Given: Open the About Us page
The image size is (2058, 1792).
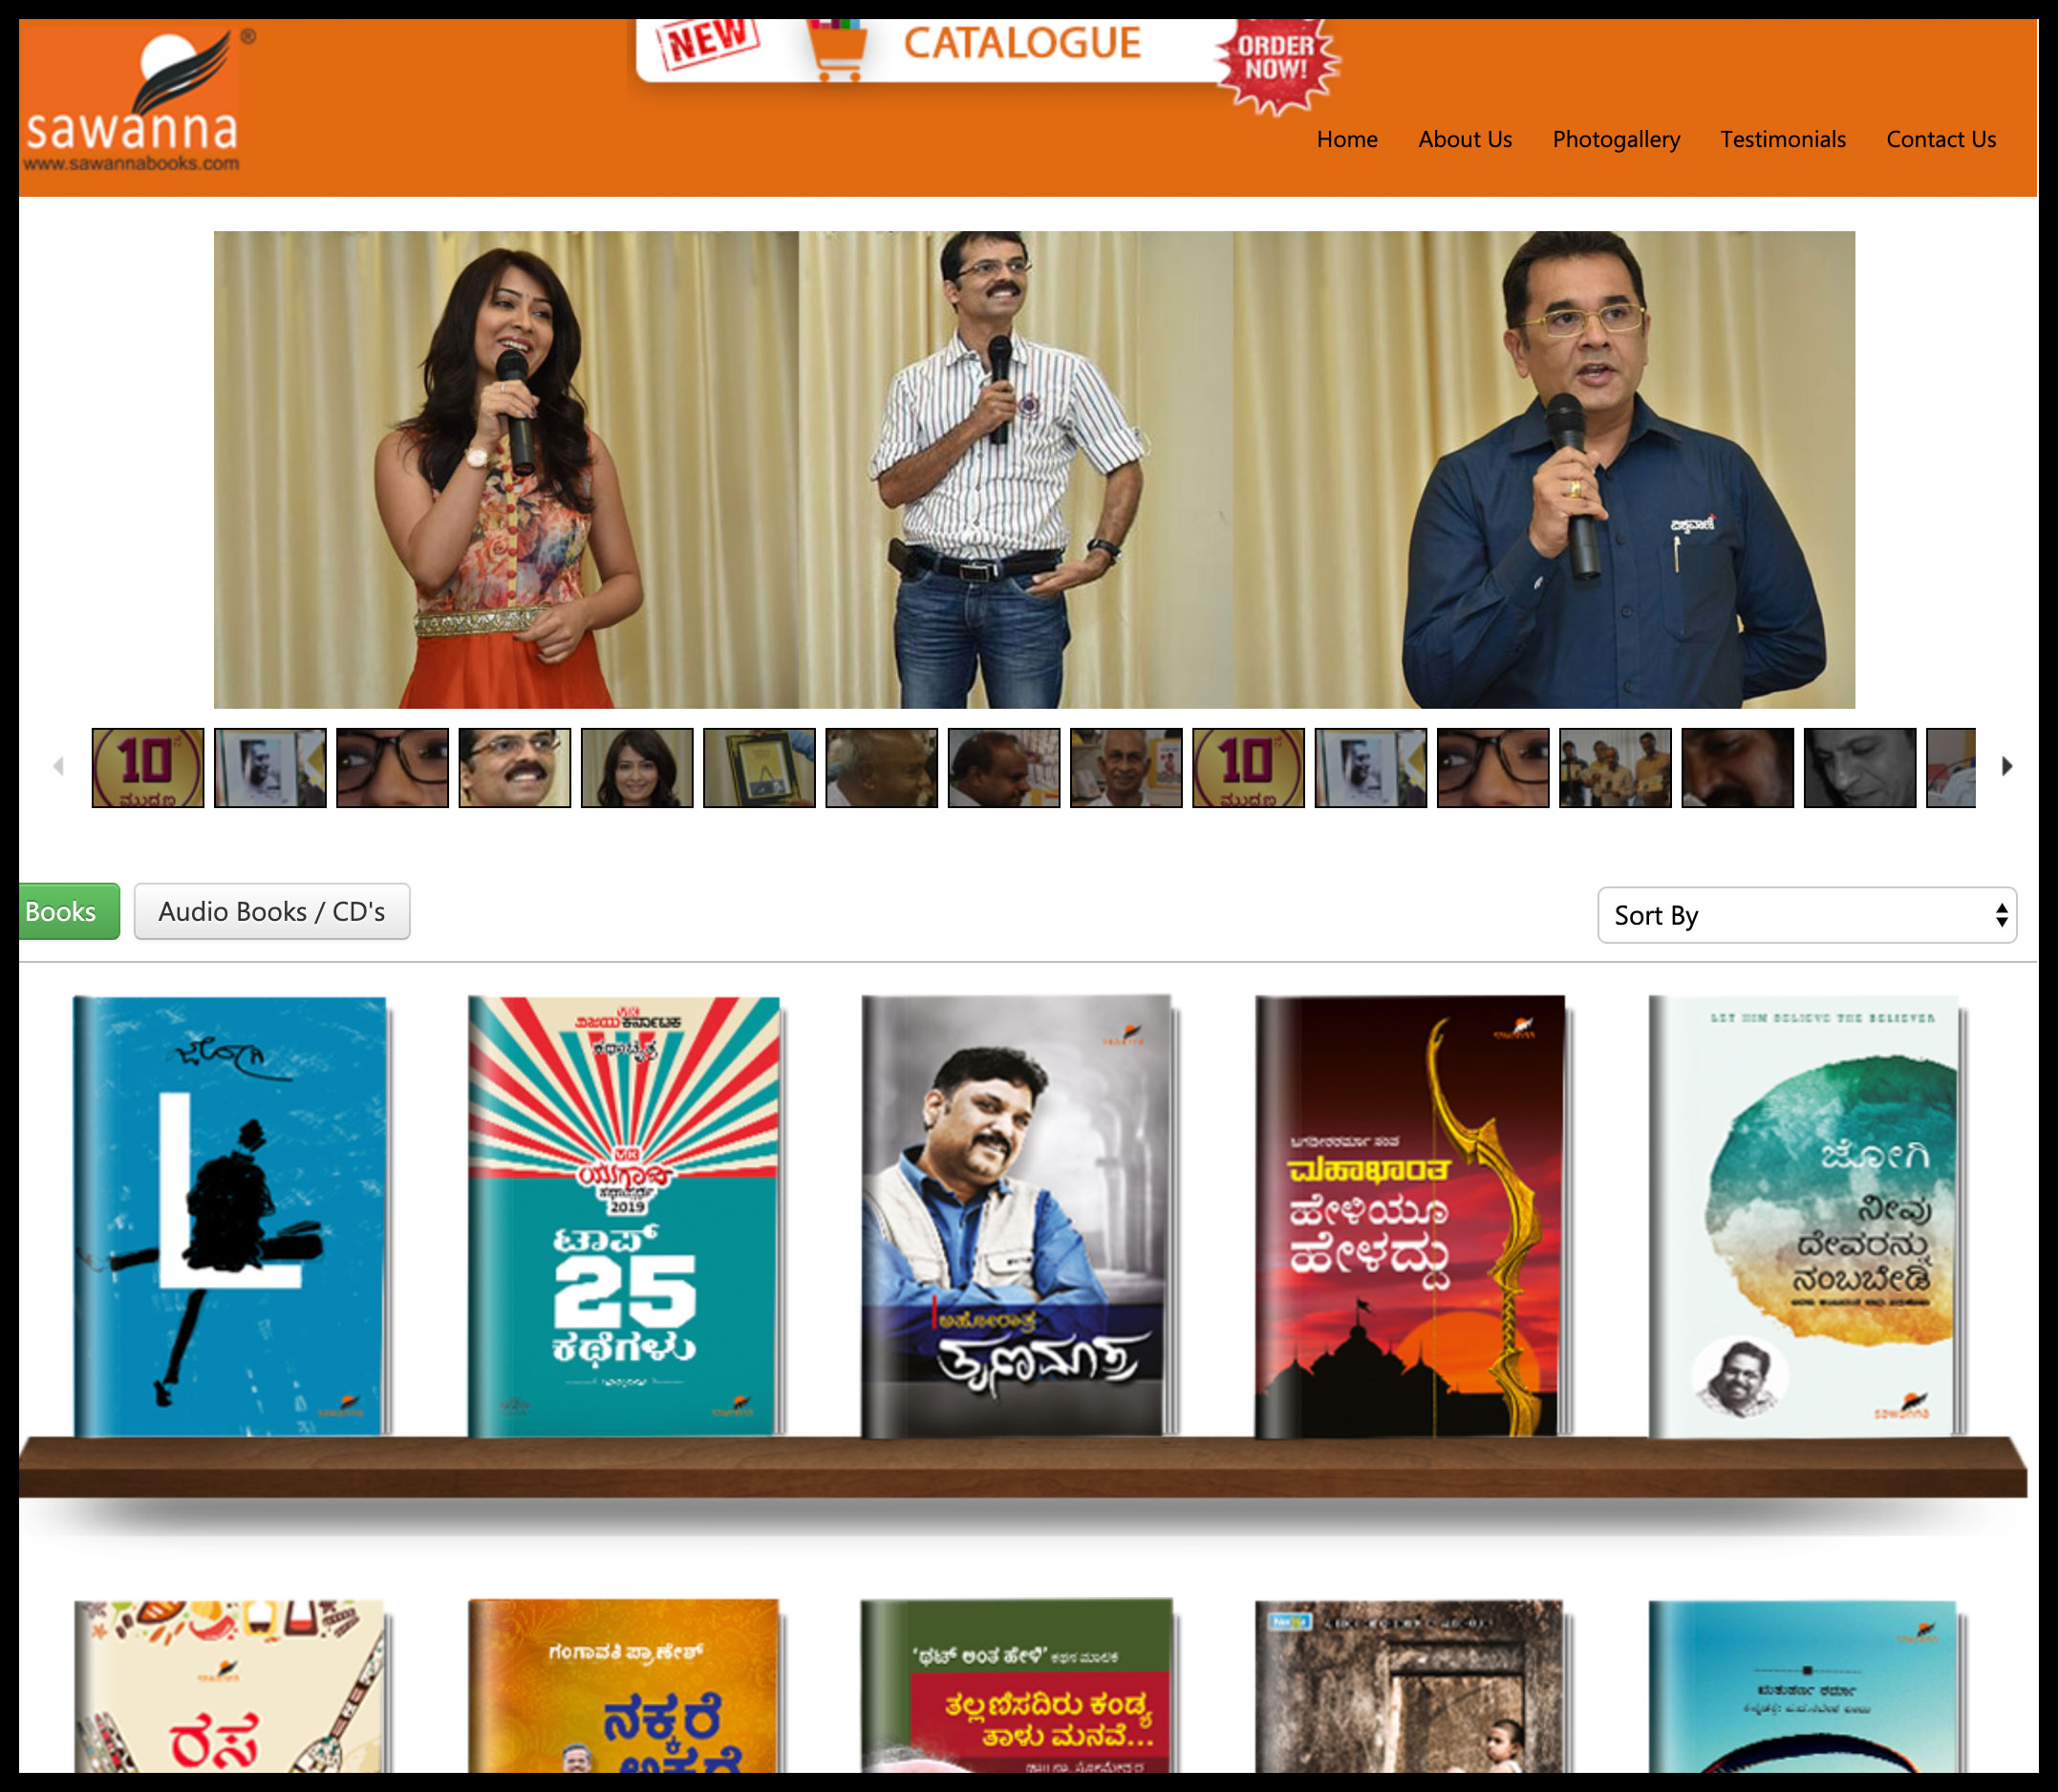Looking at the screenshot, I should point(1464,139).
